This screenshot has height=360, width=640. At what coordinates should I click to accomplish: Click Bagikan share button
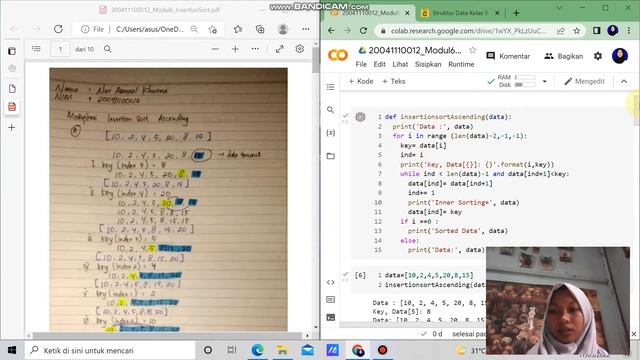[x=564, y=56]
